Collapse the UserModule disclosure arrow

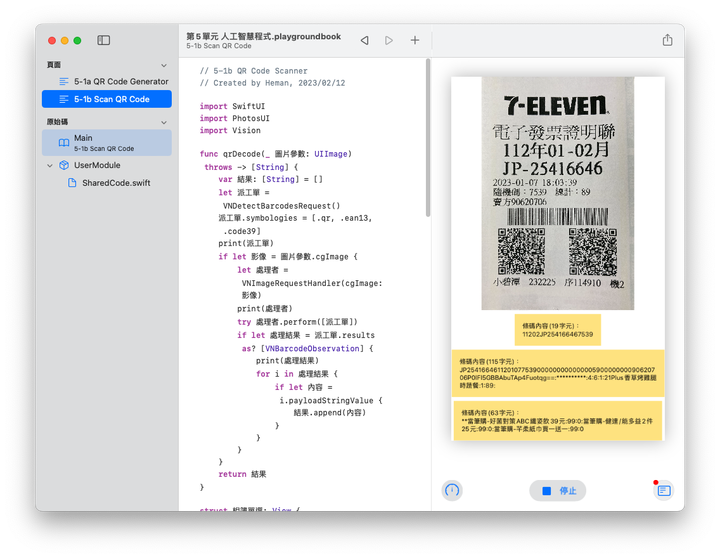(x=49, y=165)
